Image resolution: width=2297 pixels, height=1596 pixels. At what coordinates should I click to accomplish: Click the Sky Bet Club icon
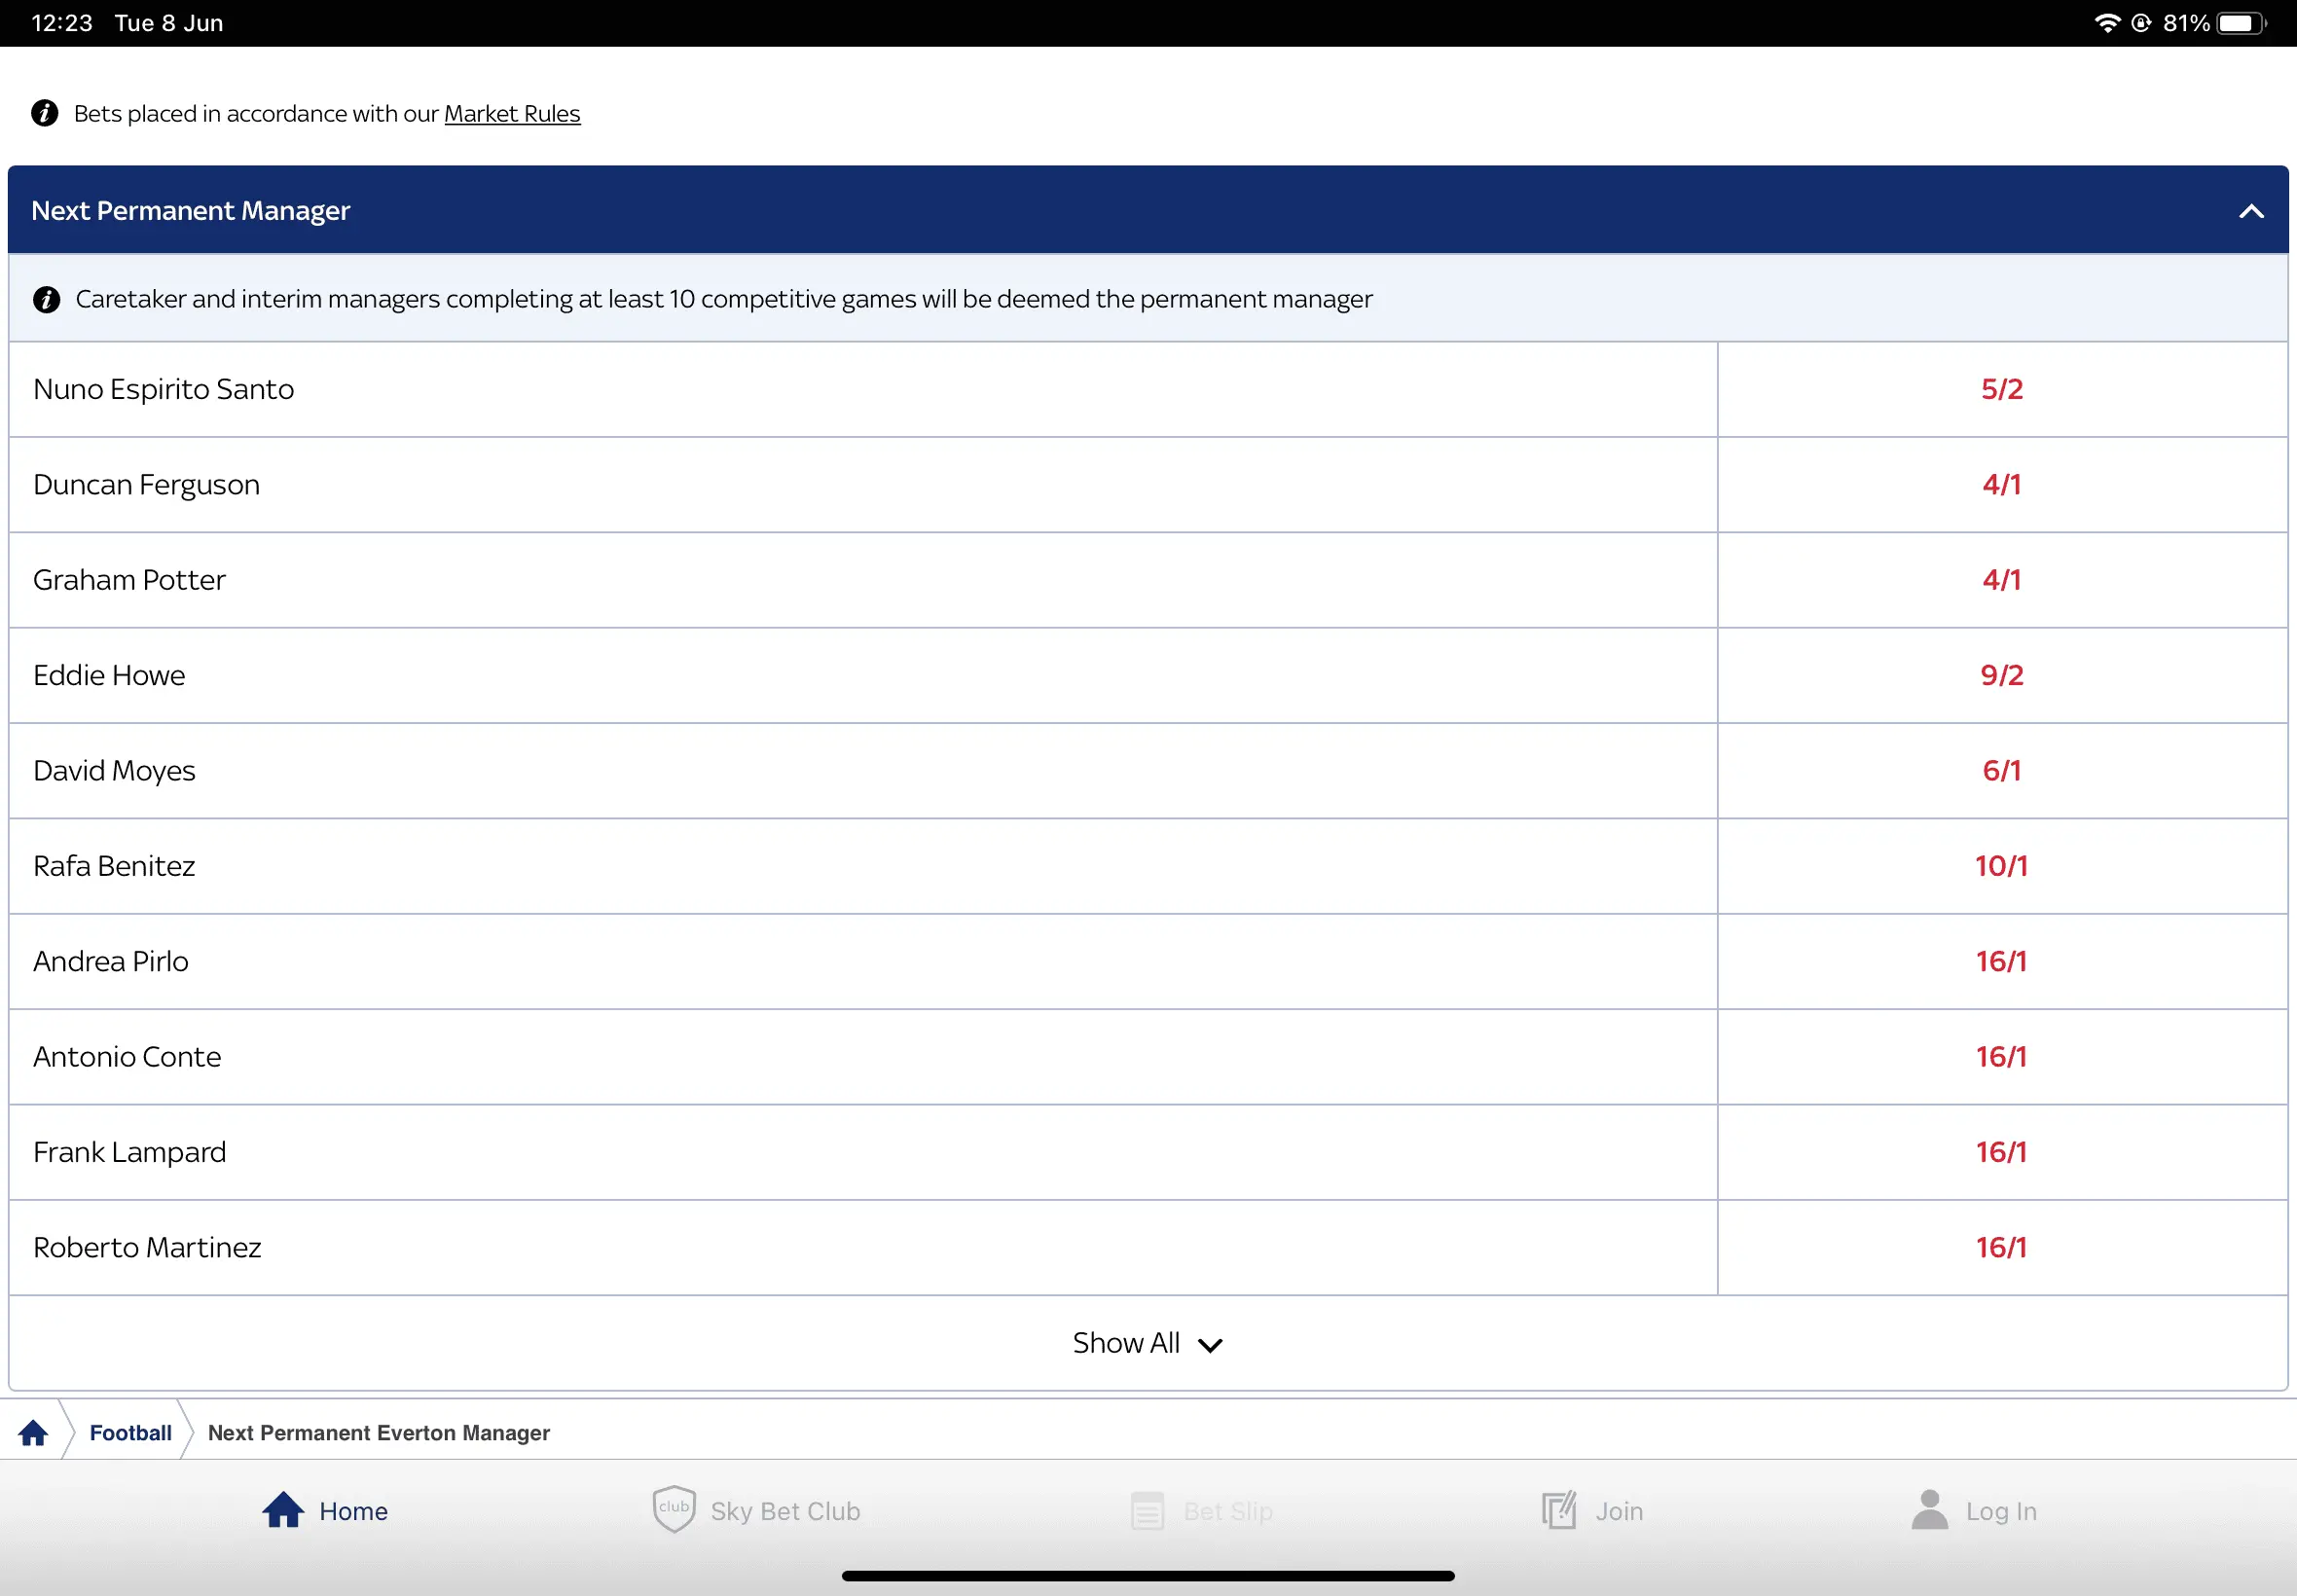(x=672, y=1510)
